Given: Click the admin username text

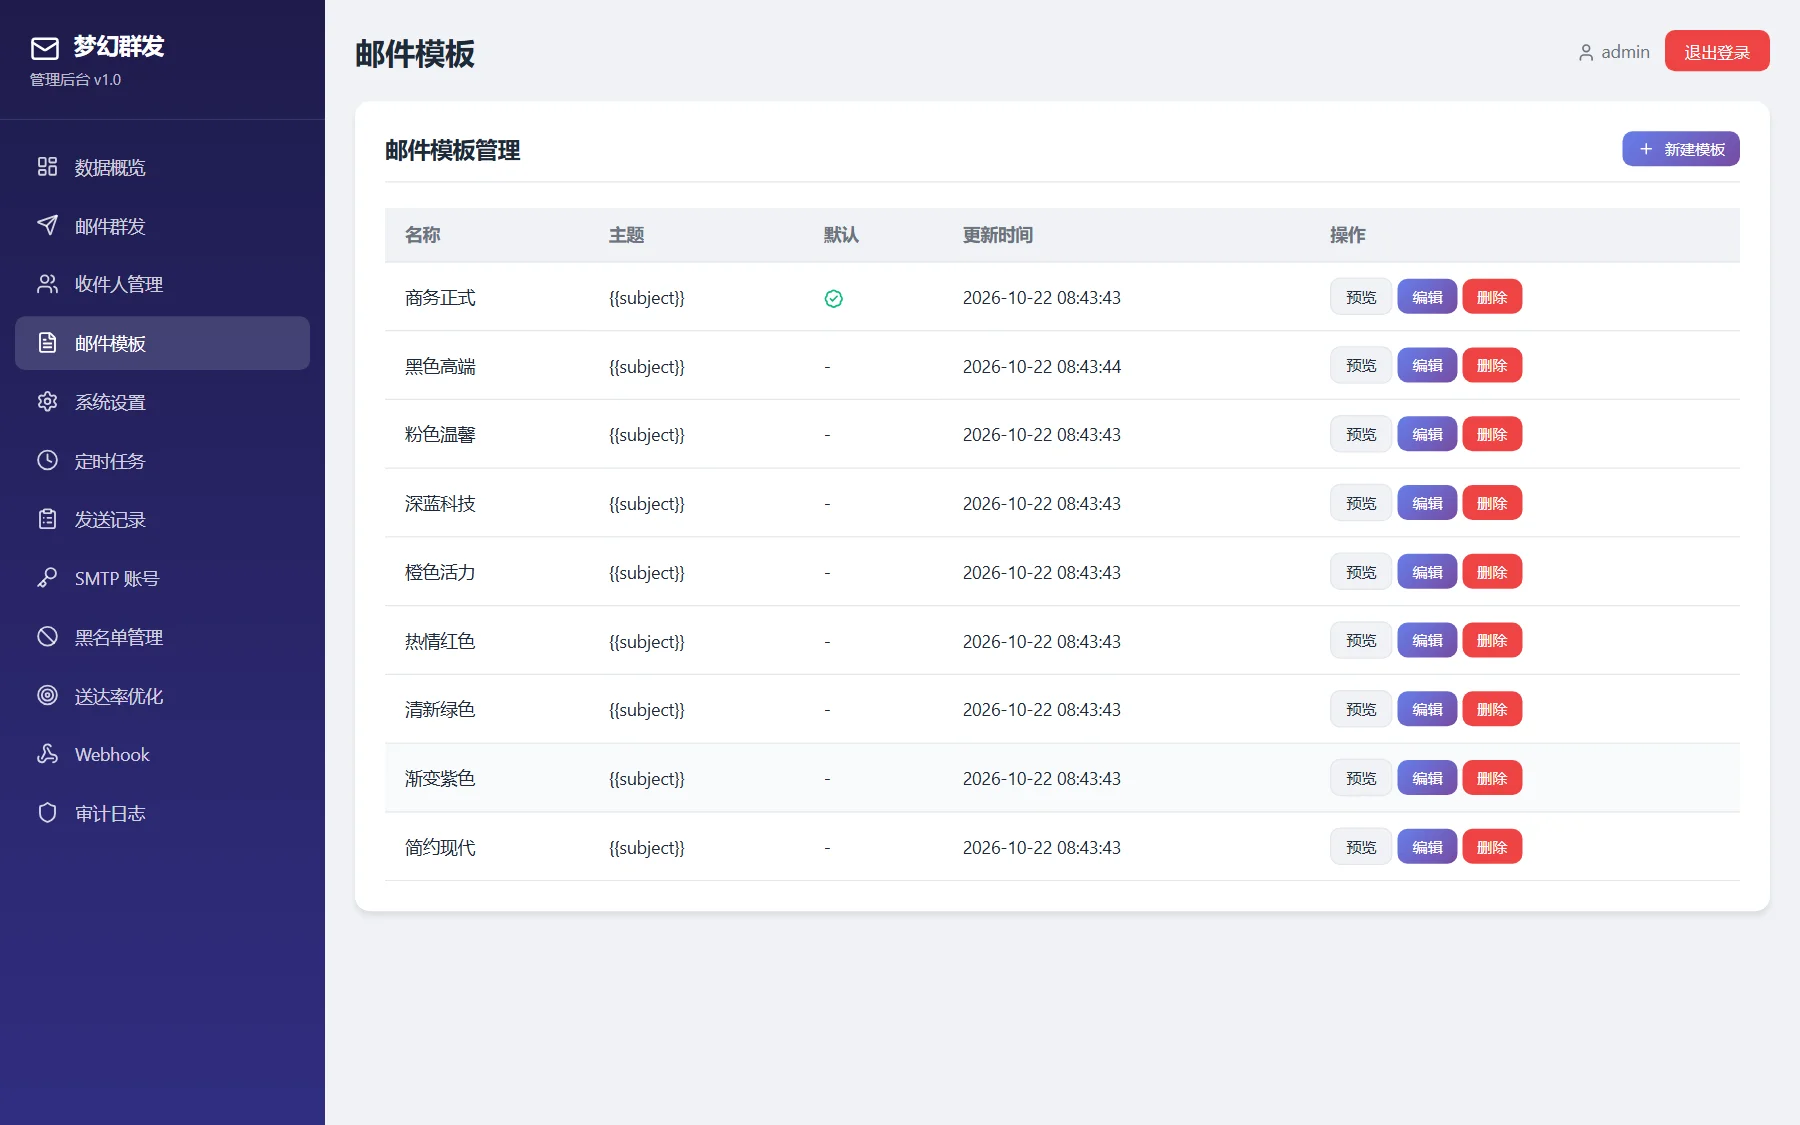Looking at the screenshot, I should (x=1625, y=52).
